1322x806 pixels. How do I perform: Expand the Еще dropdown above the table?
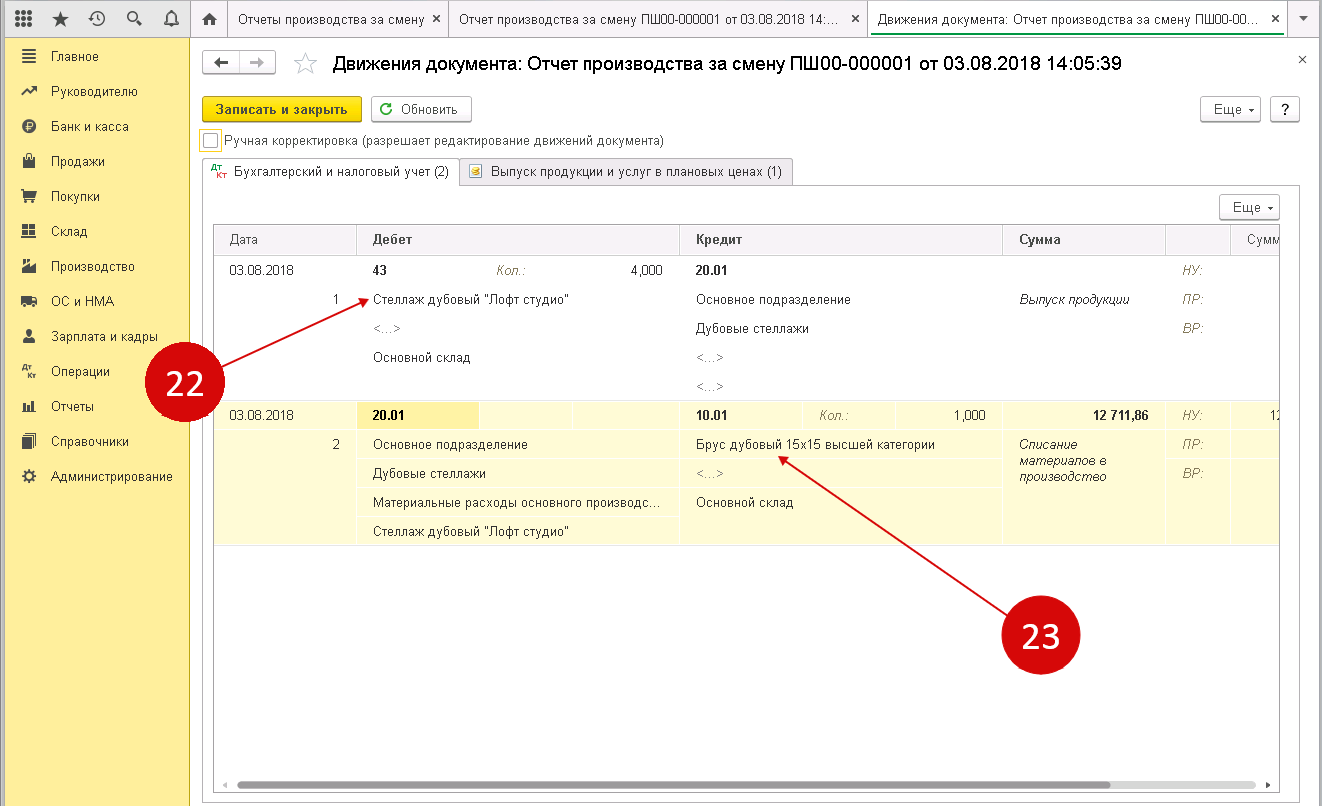tap(1248, 207)
